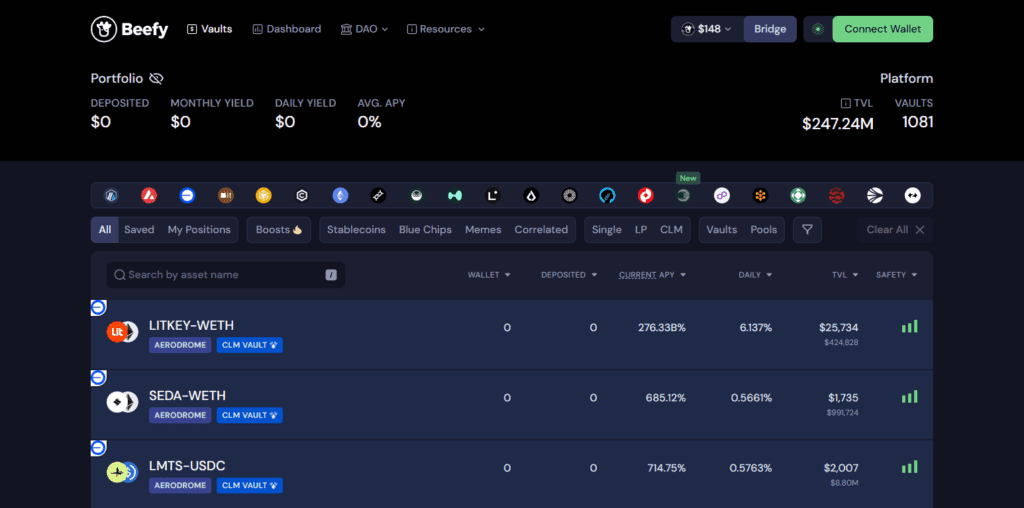Open the Bridge button
The width and height of the screenshot is (1024, 508).
click(770, 29)
